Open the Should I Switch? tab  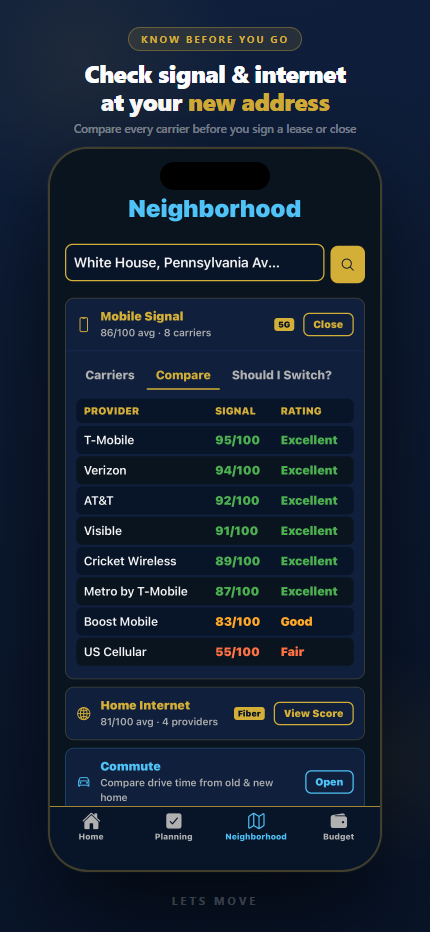point(282,375)
